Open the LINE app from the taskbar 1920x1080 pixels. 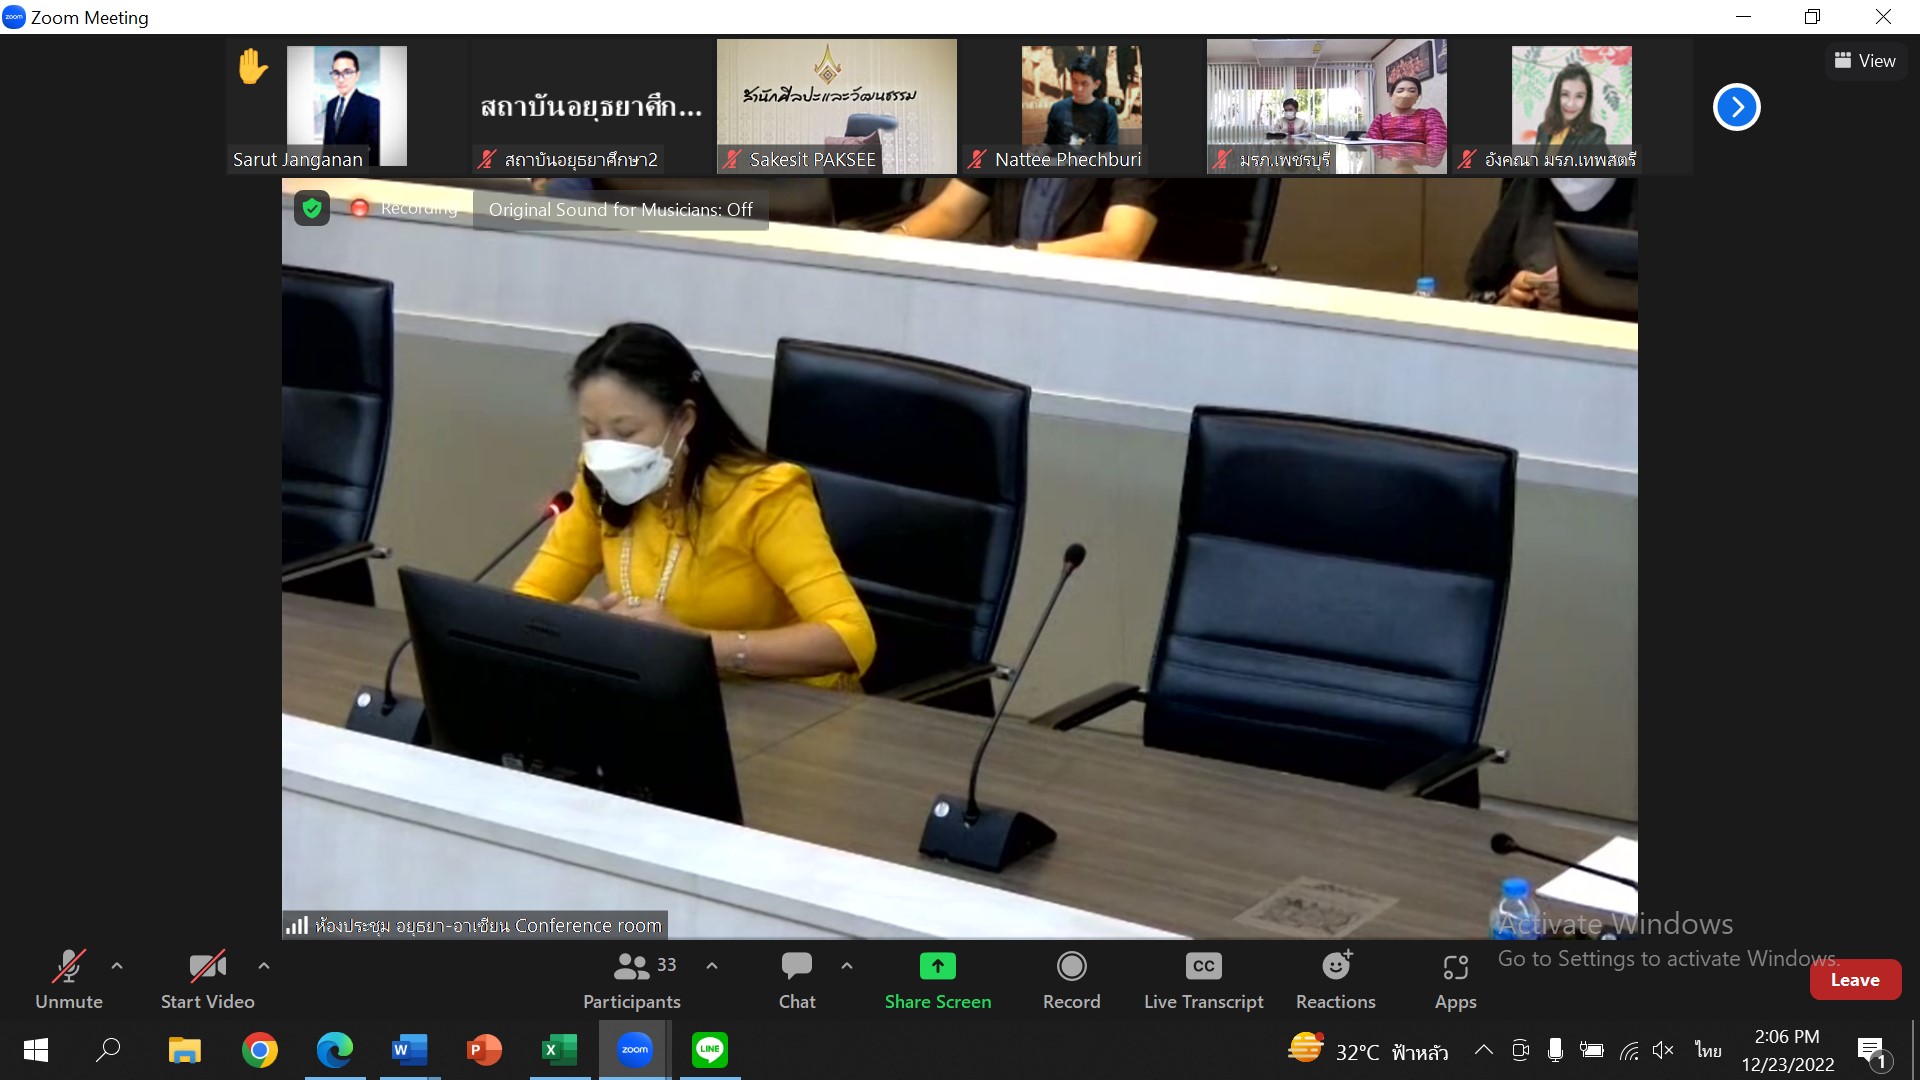[710, 1050]
